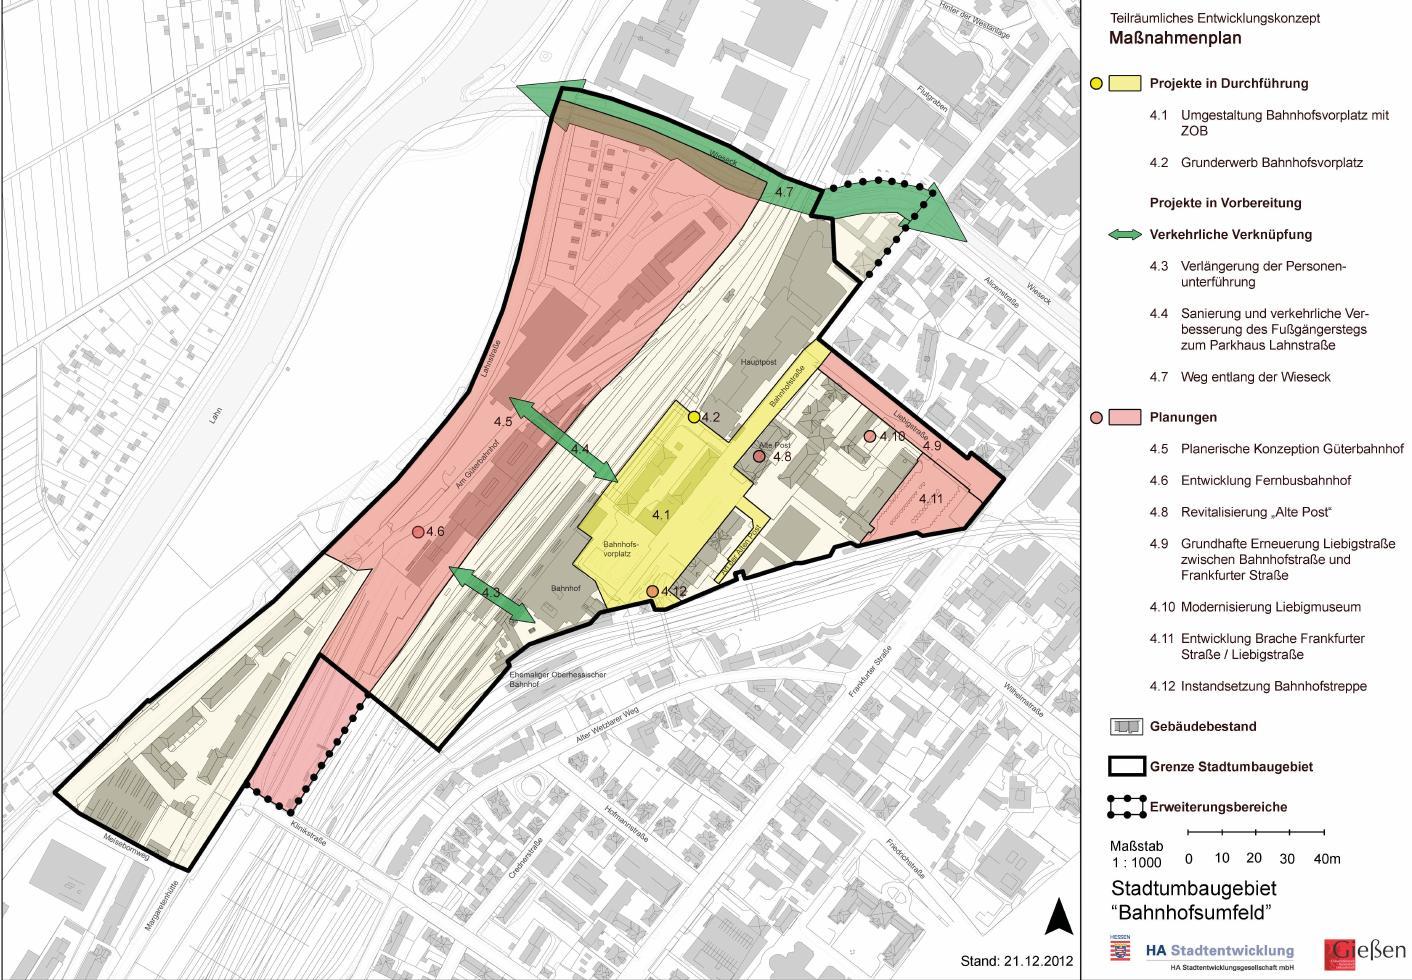Click the yellow Bahnhofsvorplatz area on map
The width and height of the screenshot is (1412, 980).
[660, 500]
